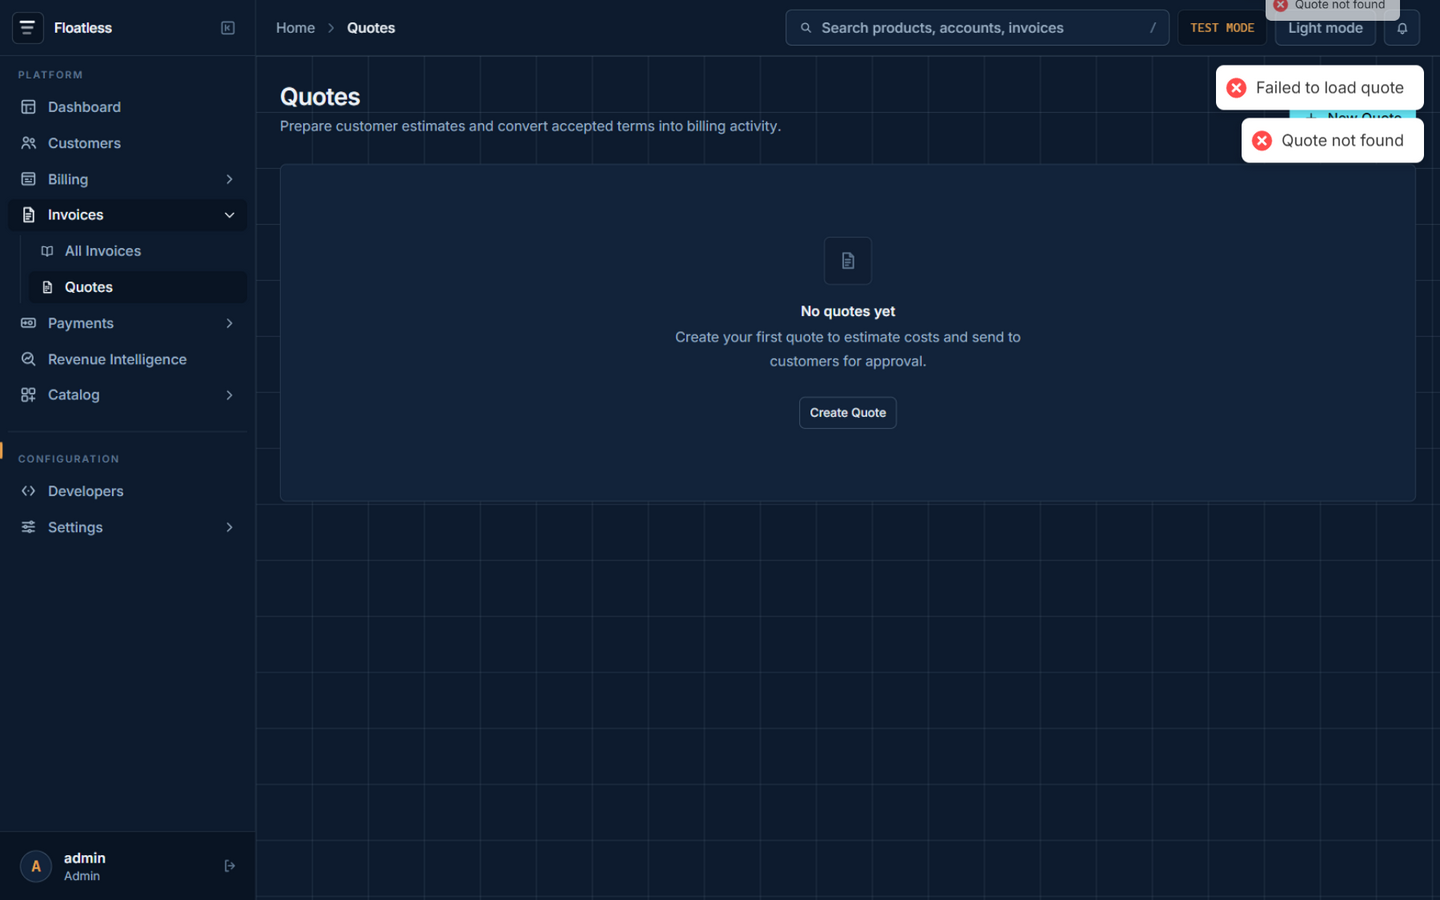Click the magnifier icon in search bar

pos(806,28)
